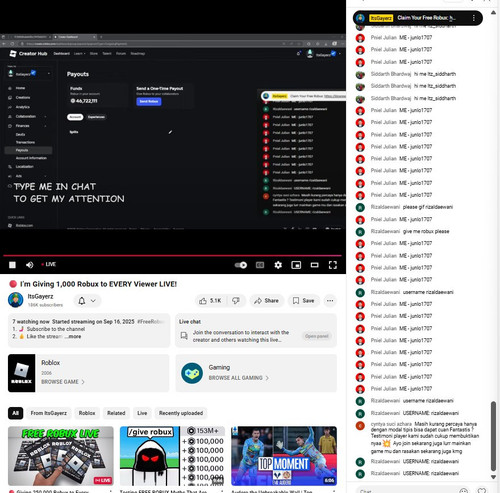
Task: Save video to playlist
Action: tap(303, 301)
